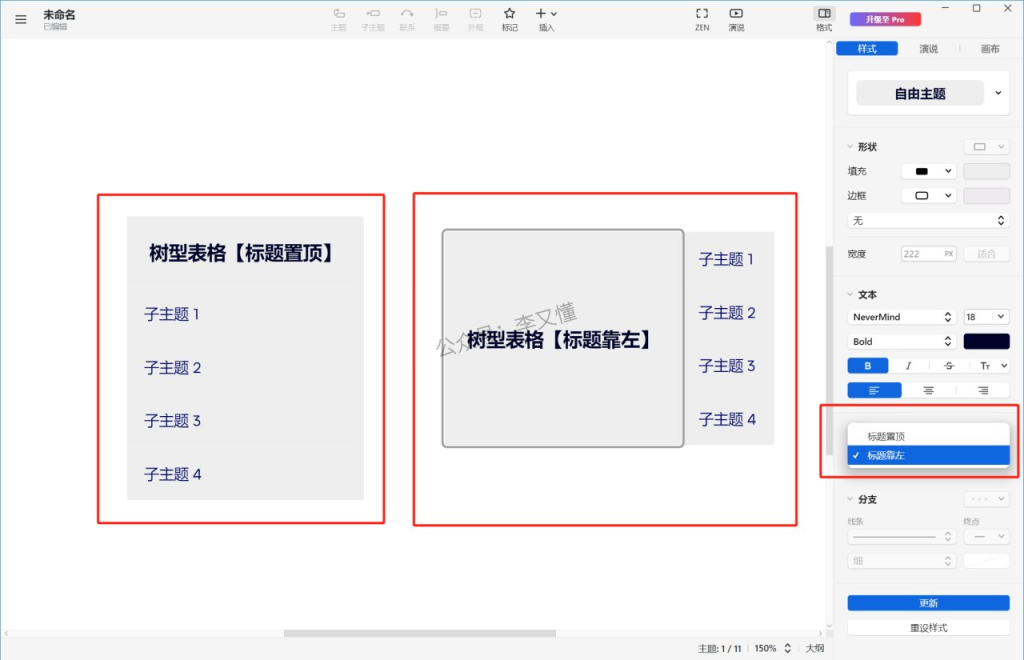Click the blue 更新 (update) button

[x=928, y=603]
